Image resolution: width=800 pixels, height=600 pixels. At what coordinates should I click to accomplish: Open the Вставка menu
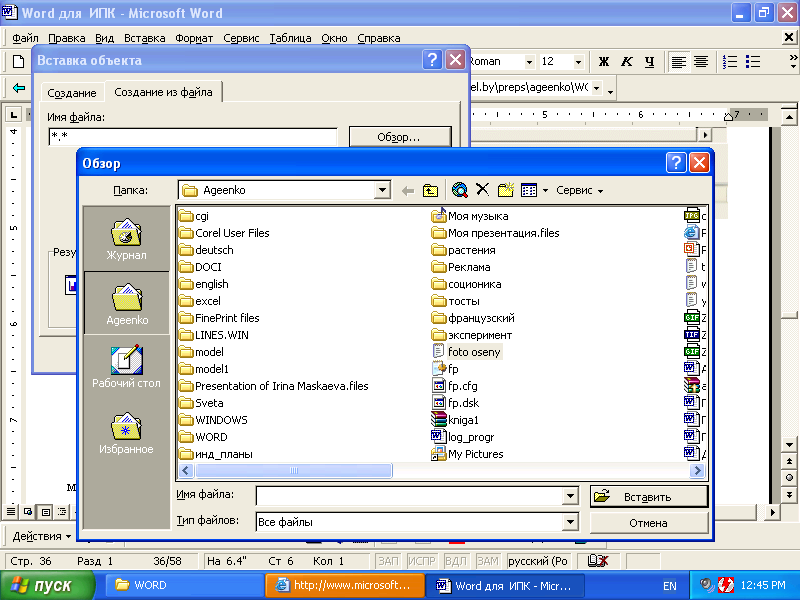click(x=144, y=38)
